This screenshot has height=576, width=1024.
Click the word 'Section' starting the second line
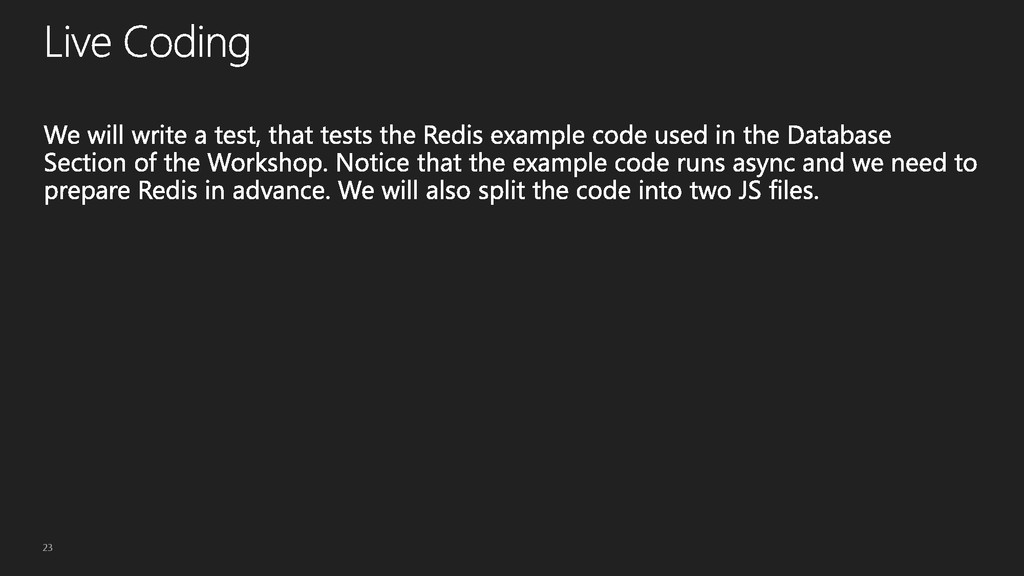[x=85, y=163]
